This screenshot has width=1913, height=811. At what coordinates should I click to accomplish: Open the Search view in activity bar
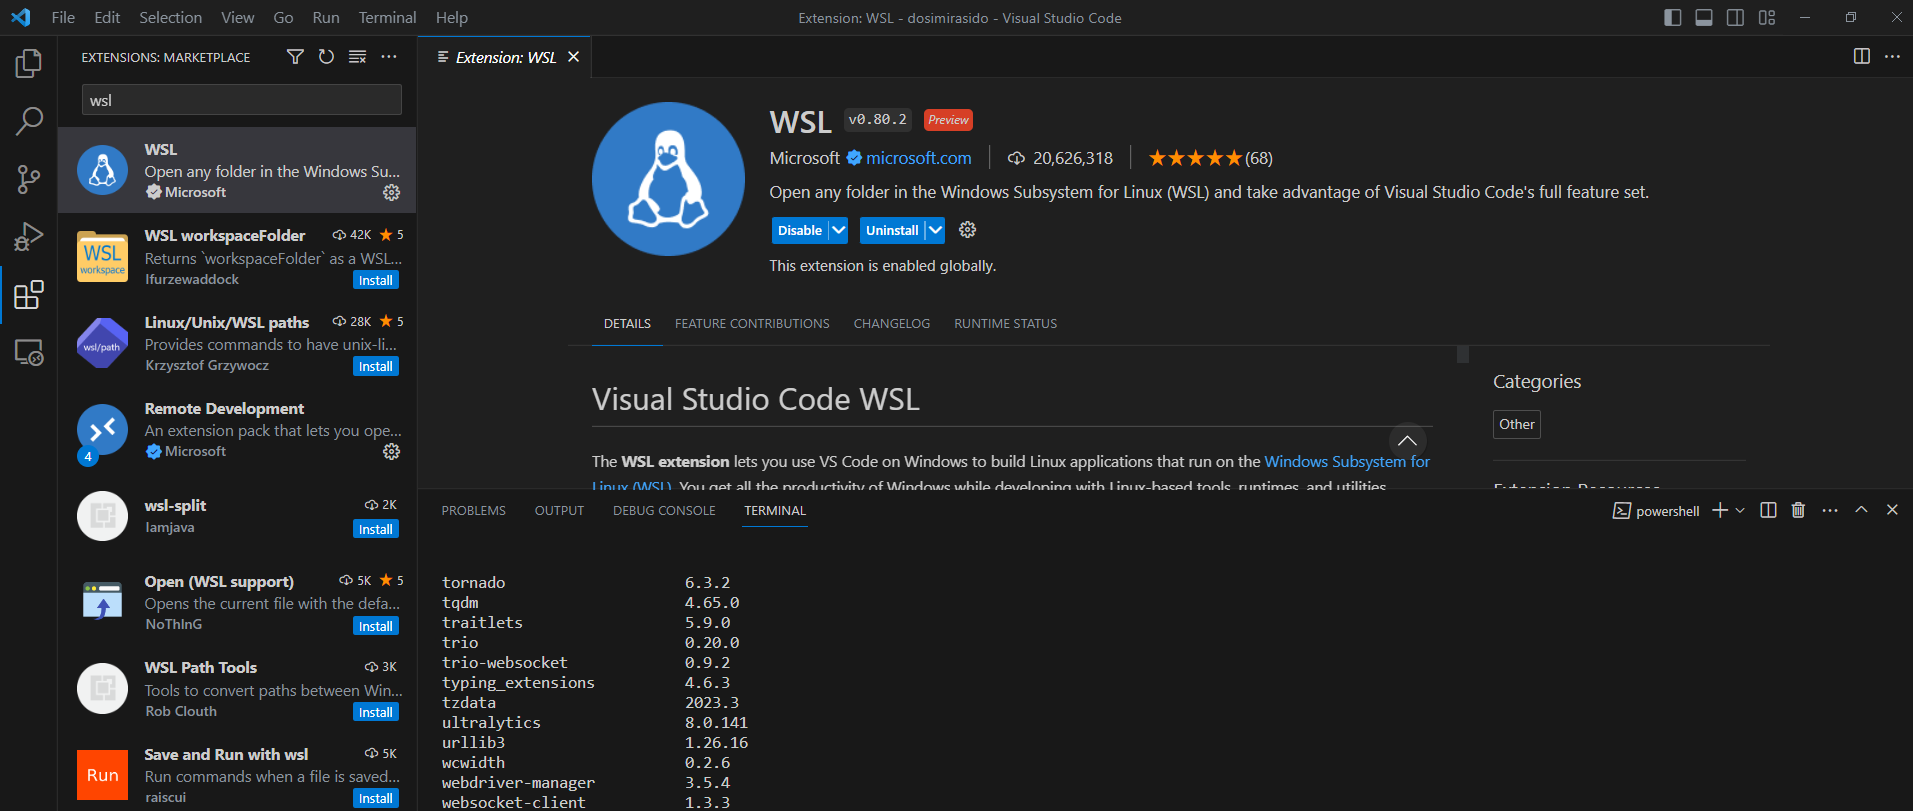click(29, 121)
